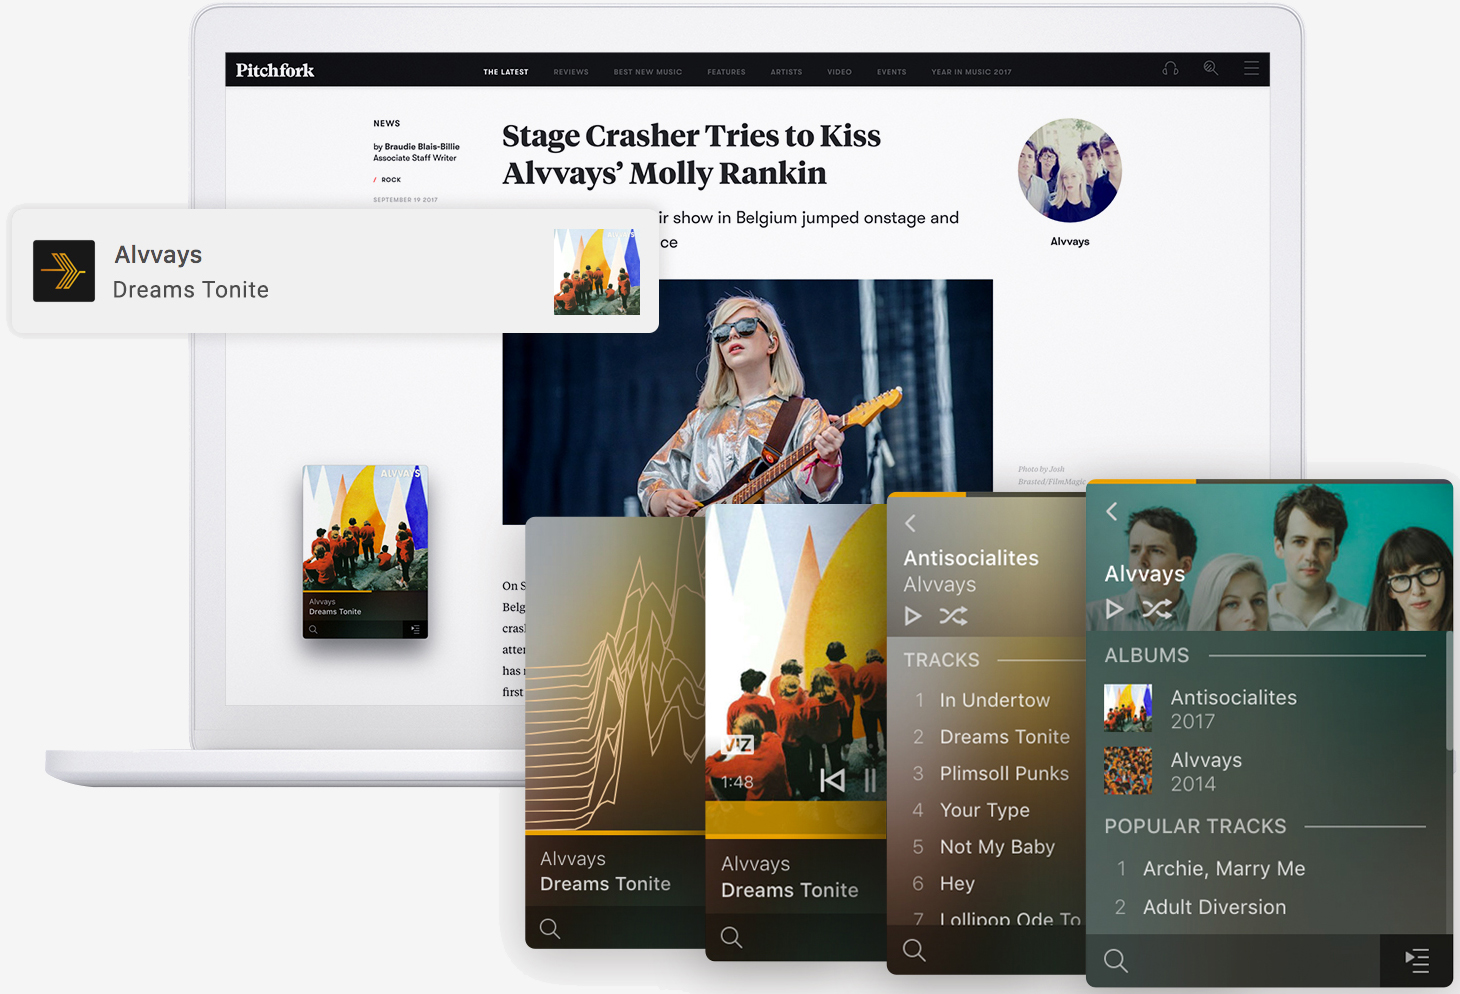
Task: Play track 4 Your Type
Action: click(986, 810)
